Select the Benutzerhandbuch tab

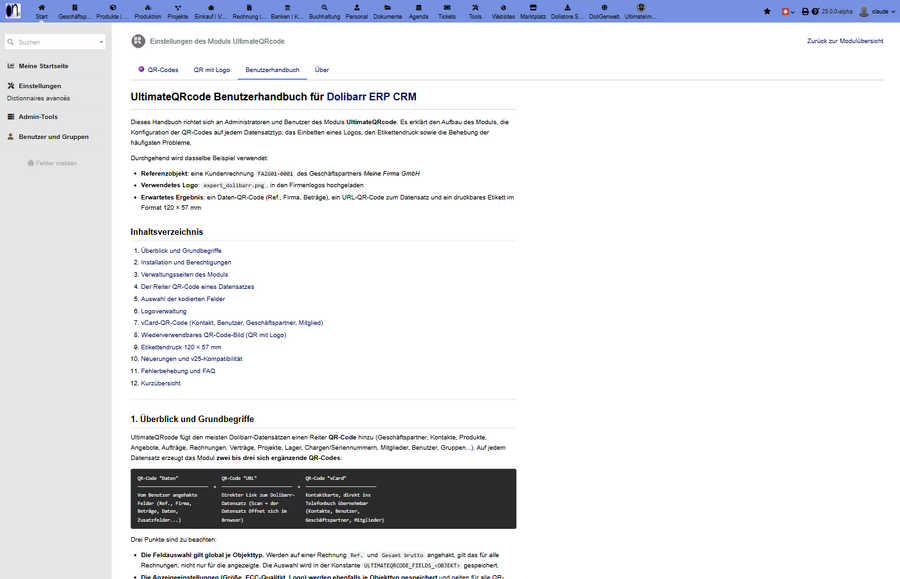point(272,70)
